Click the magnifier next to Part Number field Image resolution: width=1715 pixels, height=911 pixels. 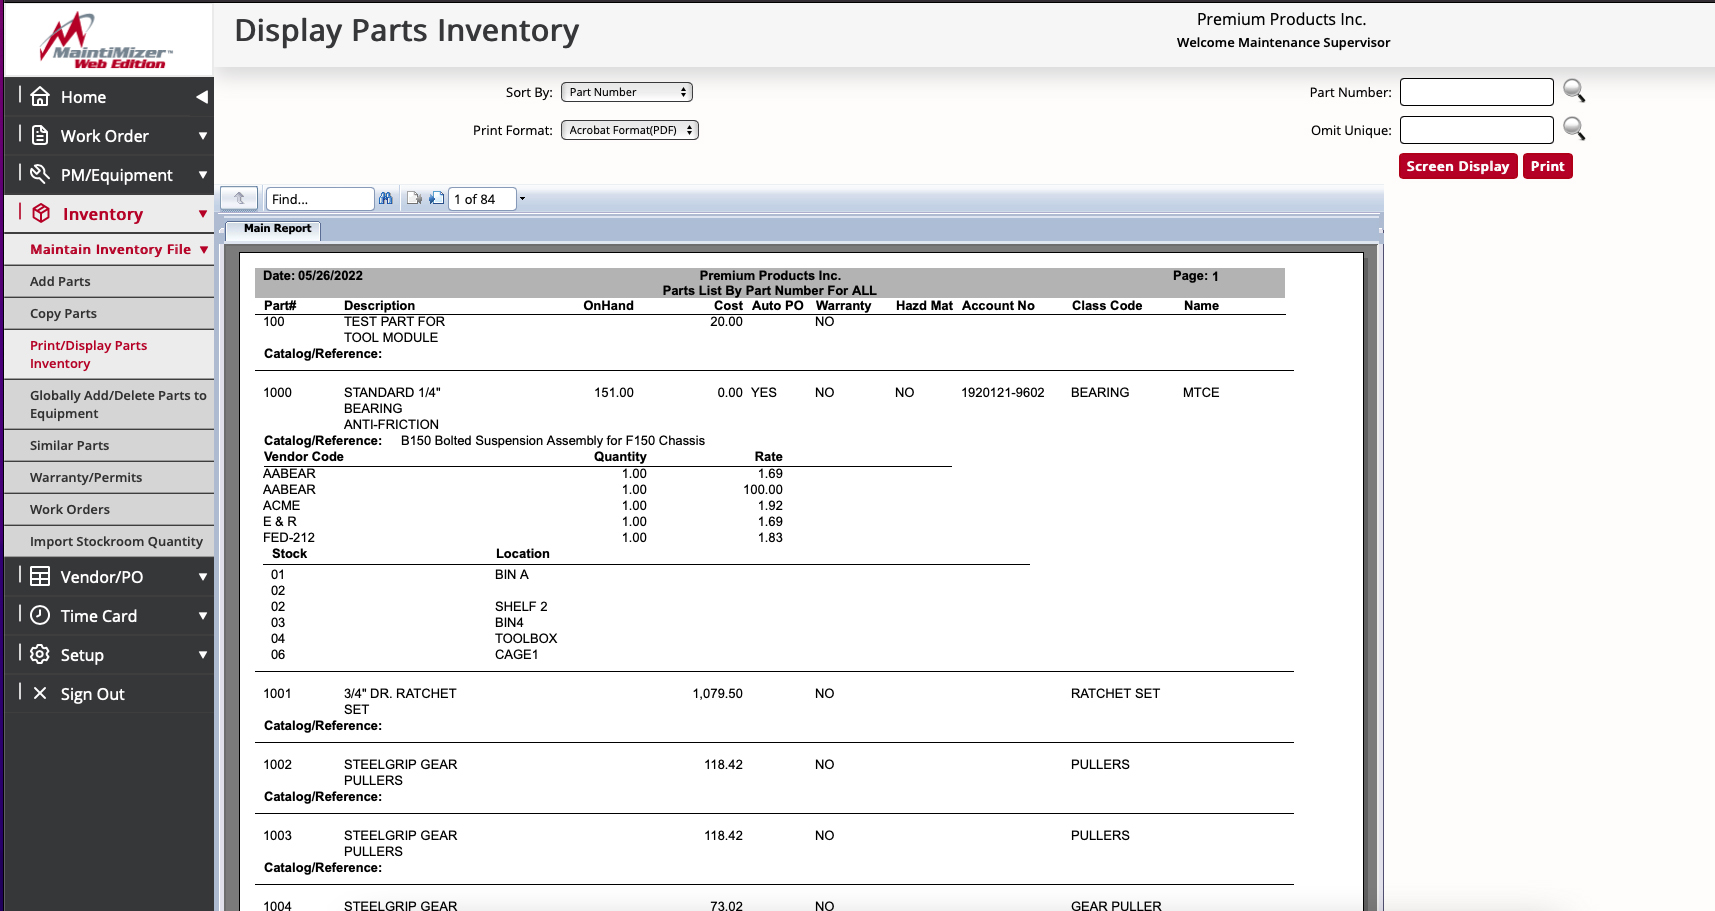coord(1574,91)
